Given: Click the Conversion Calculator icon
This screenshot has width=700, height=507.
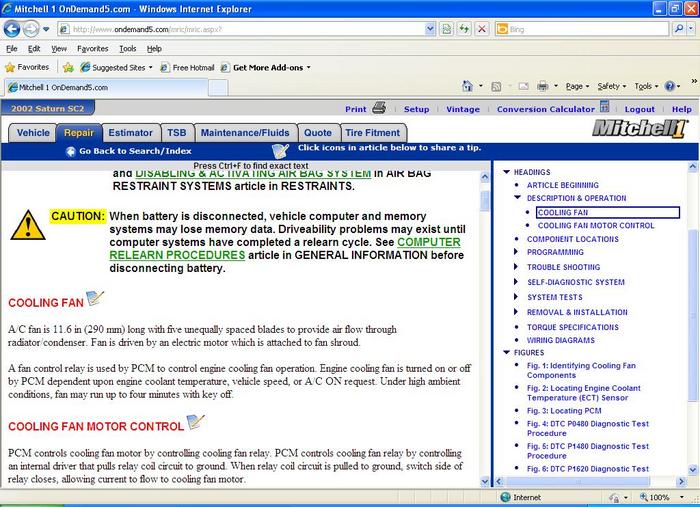Looking at the screenshot, I should tap(604, 107).
